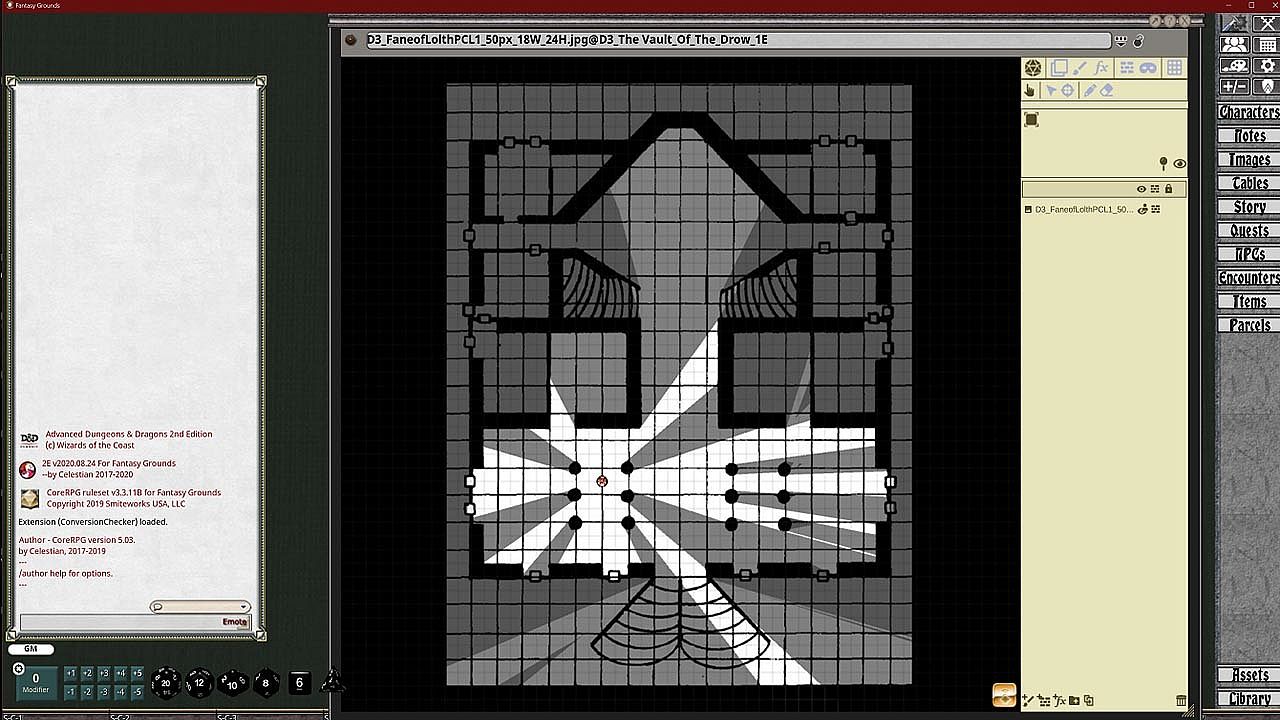Open the Library sidebar button
Image resolution: width=1280 pixels, height=720 pixels.
click(1248, 699)
